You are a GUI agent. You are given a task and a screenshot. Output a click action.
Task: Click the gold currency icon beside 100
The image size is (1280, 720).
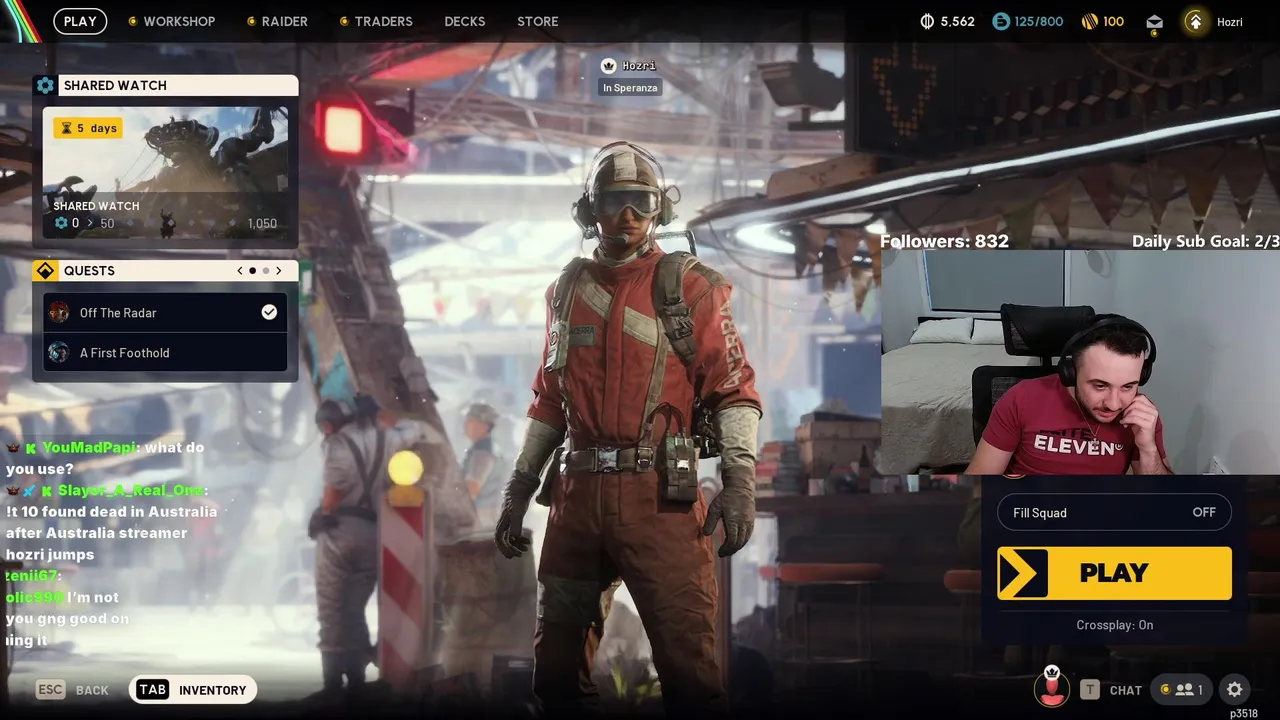tap(1090, 21)
